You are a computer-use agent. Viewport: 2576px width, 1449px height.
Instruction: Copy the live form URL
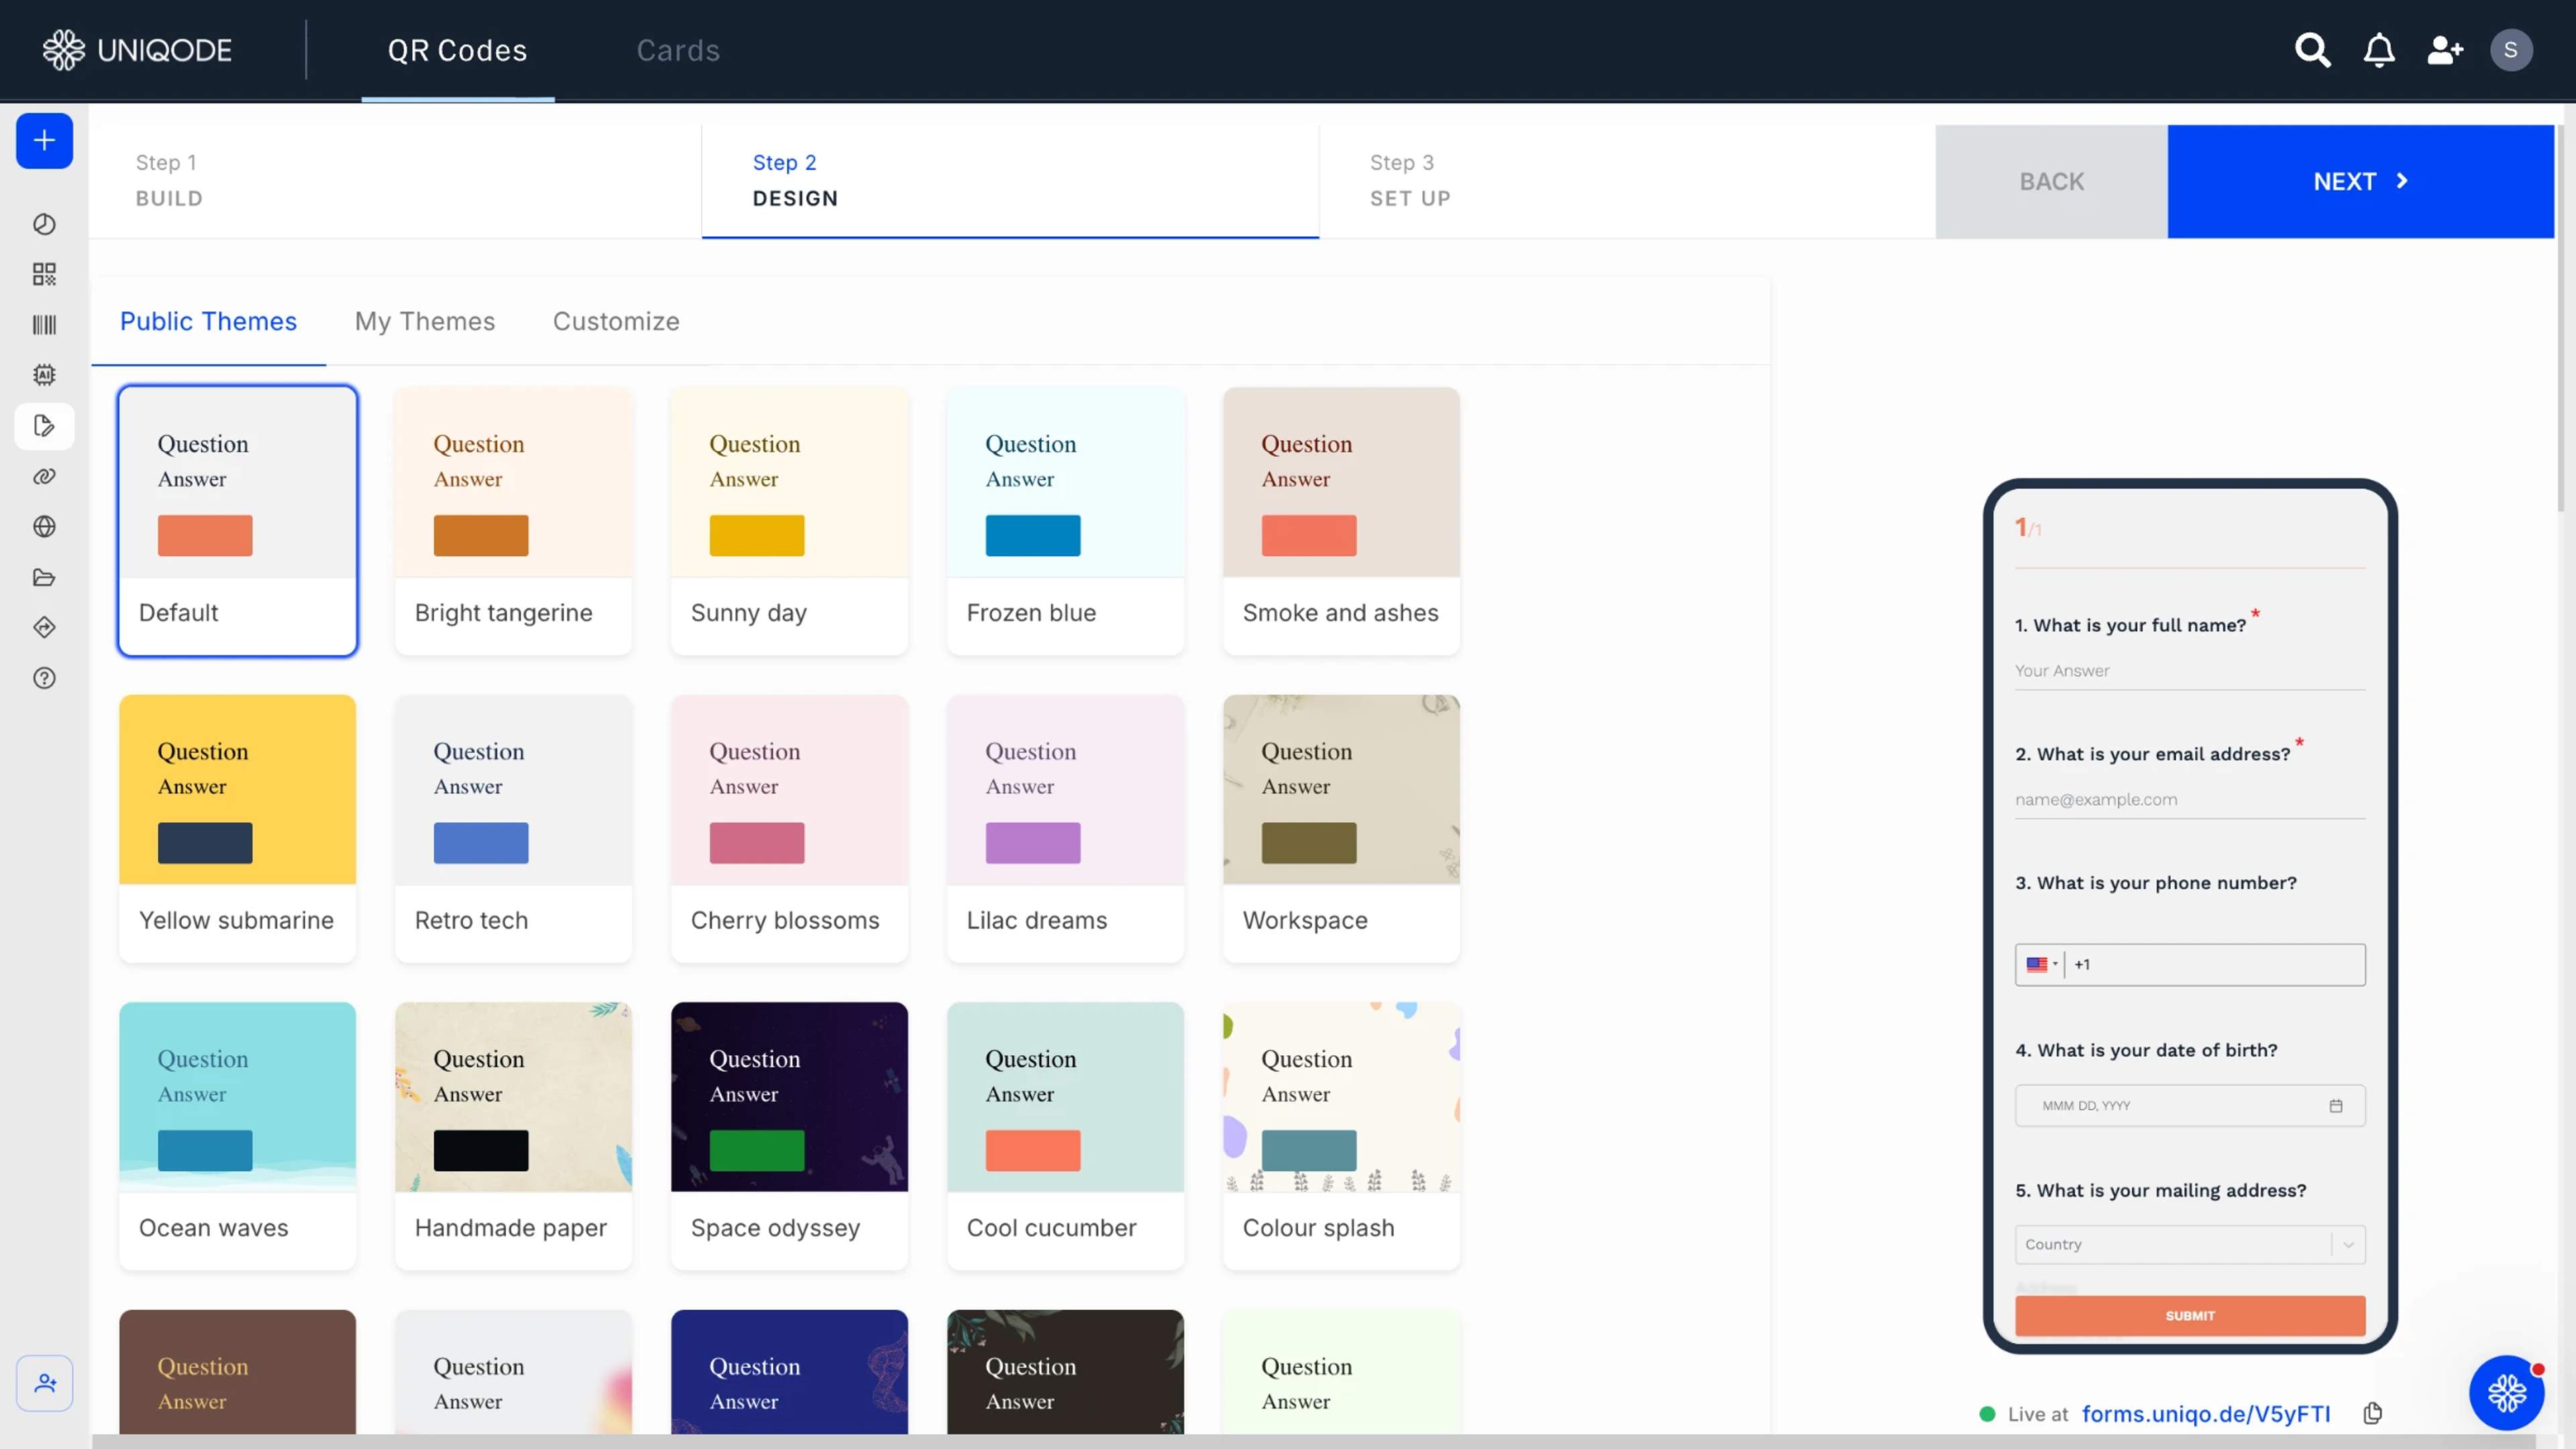click(x=2372, y=1413)
